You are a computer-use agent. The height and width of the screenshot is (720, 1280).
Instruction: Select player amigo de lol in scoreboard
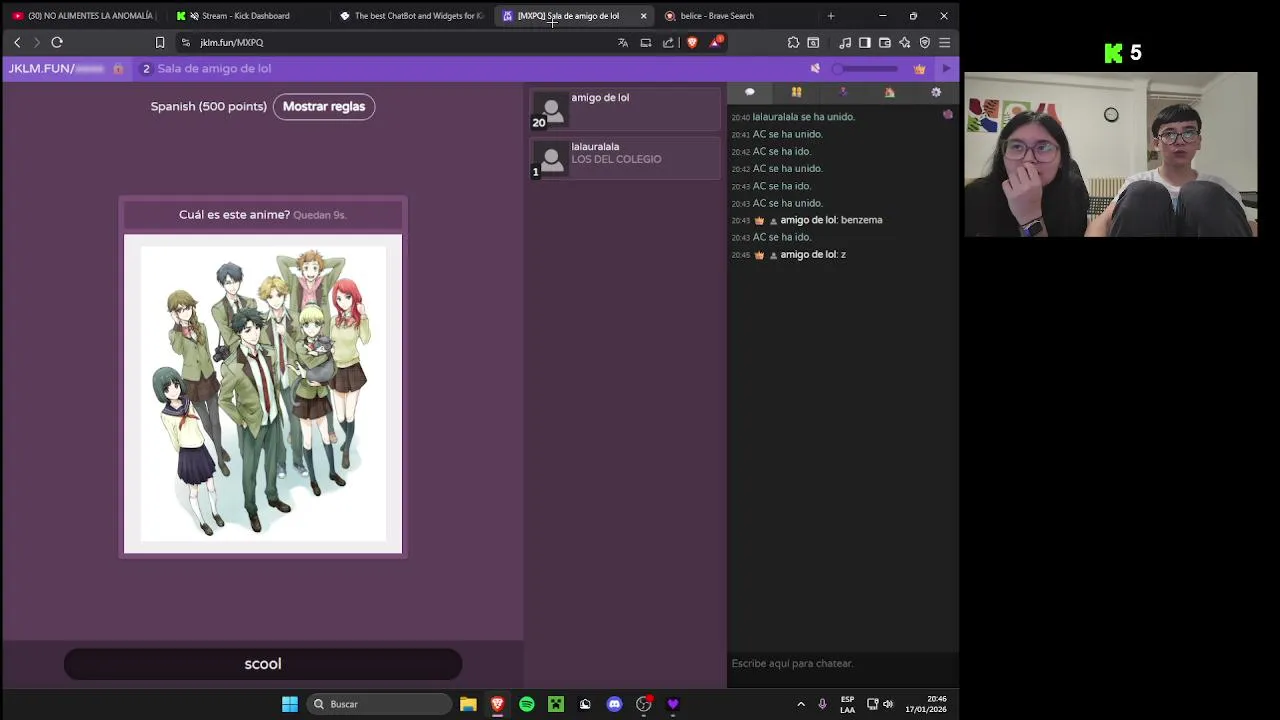[x=625, y=110]
